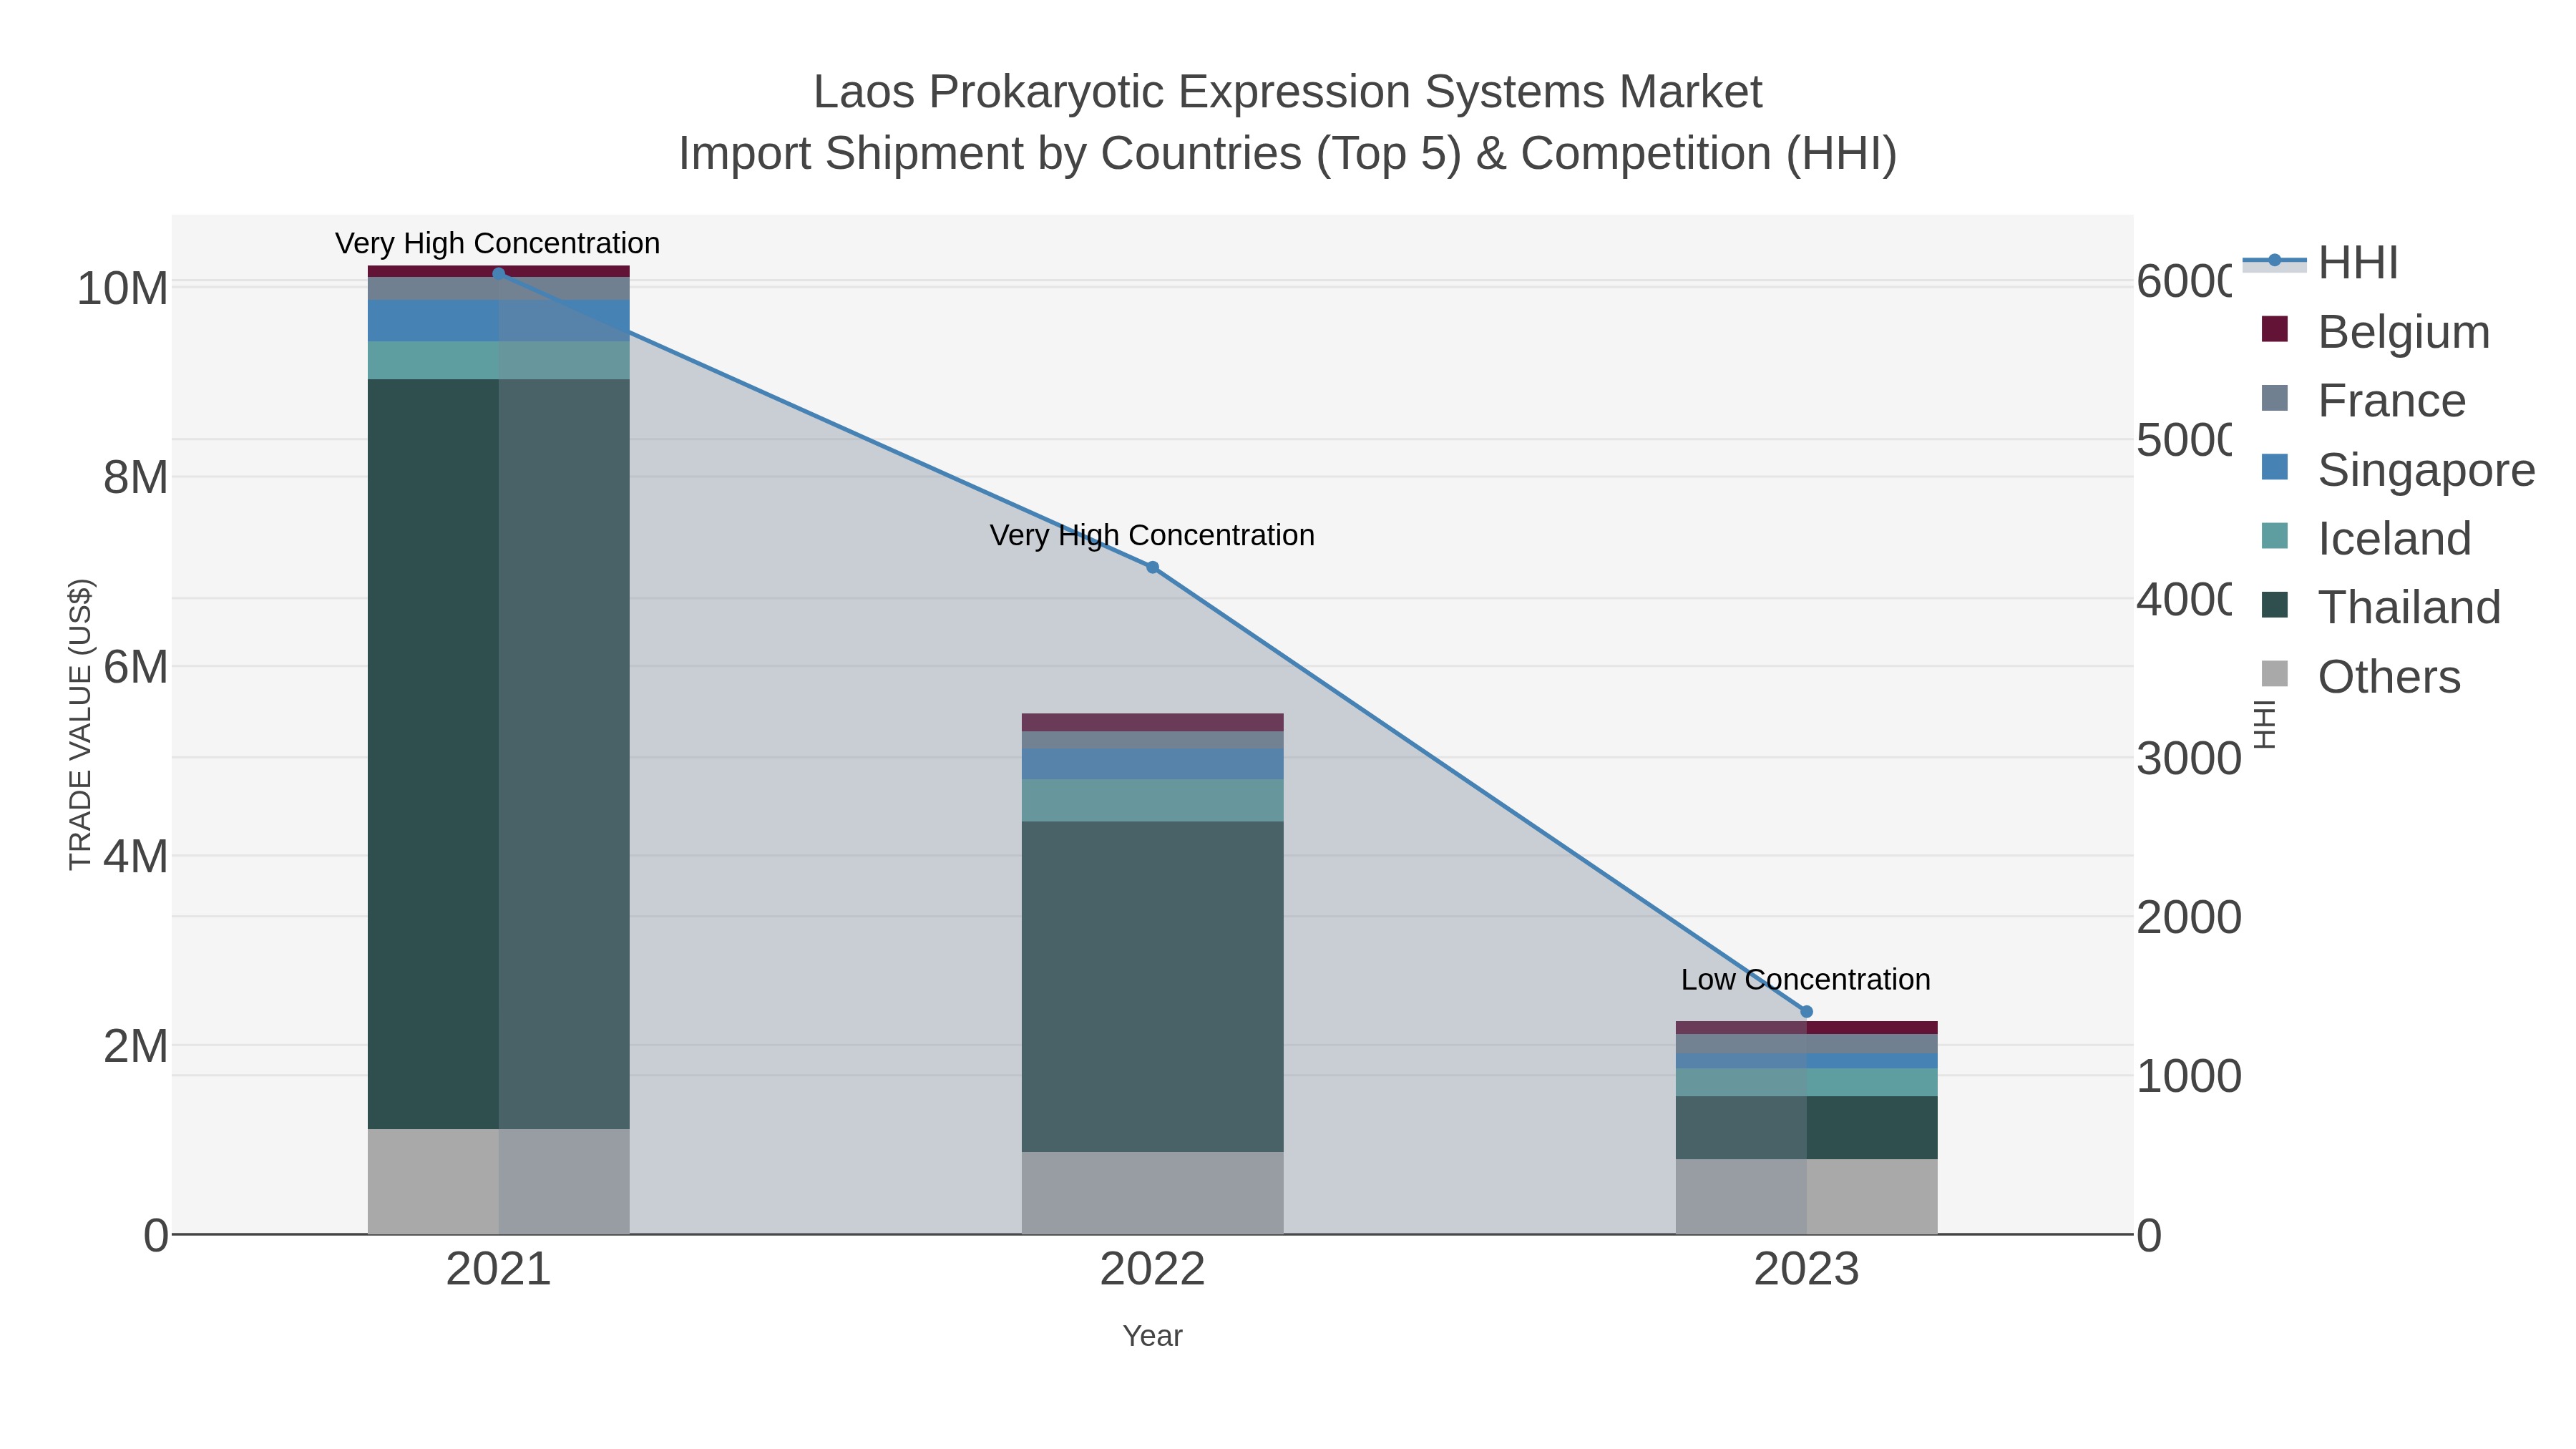
Task: Click the 10M tick on the left axis
Action: (x=122, y=288)
